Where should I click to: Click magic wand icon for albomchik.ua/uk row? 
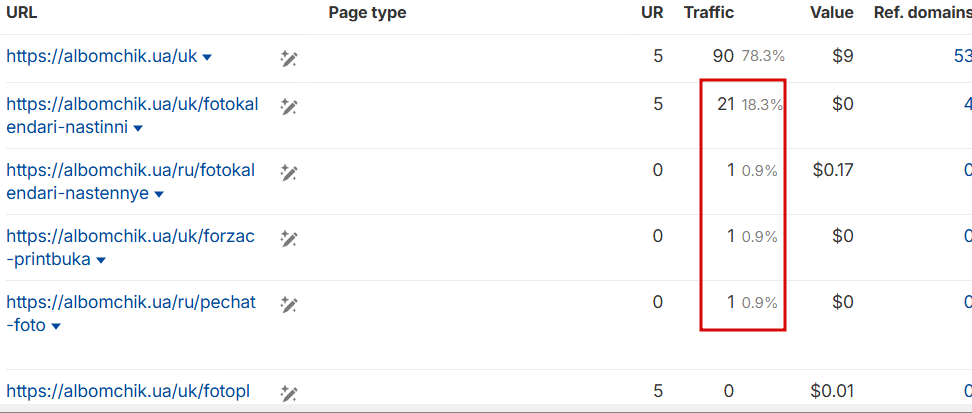(x=289, y=59)
